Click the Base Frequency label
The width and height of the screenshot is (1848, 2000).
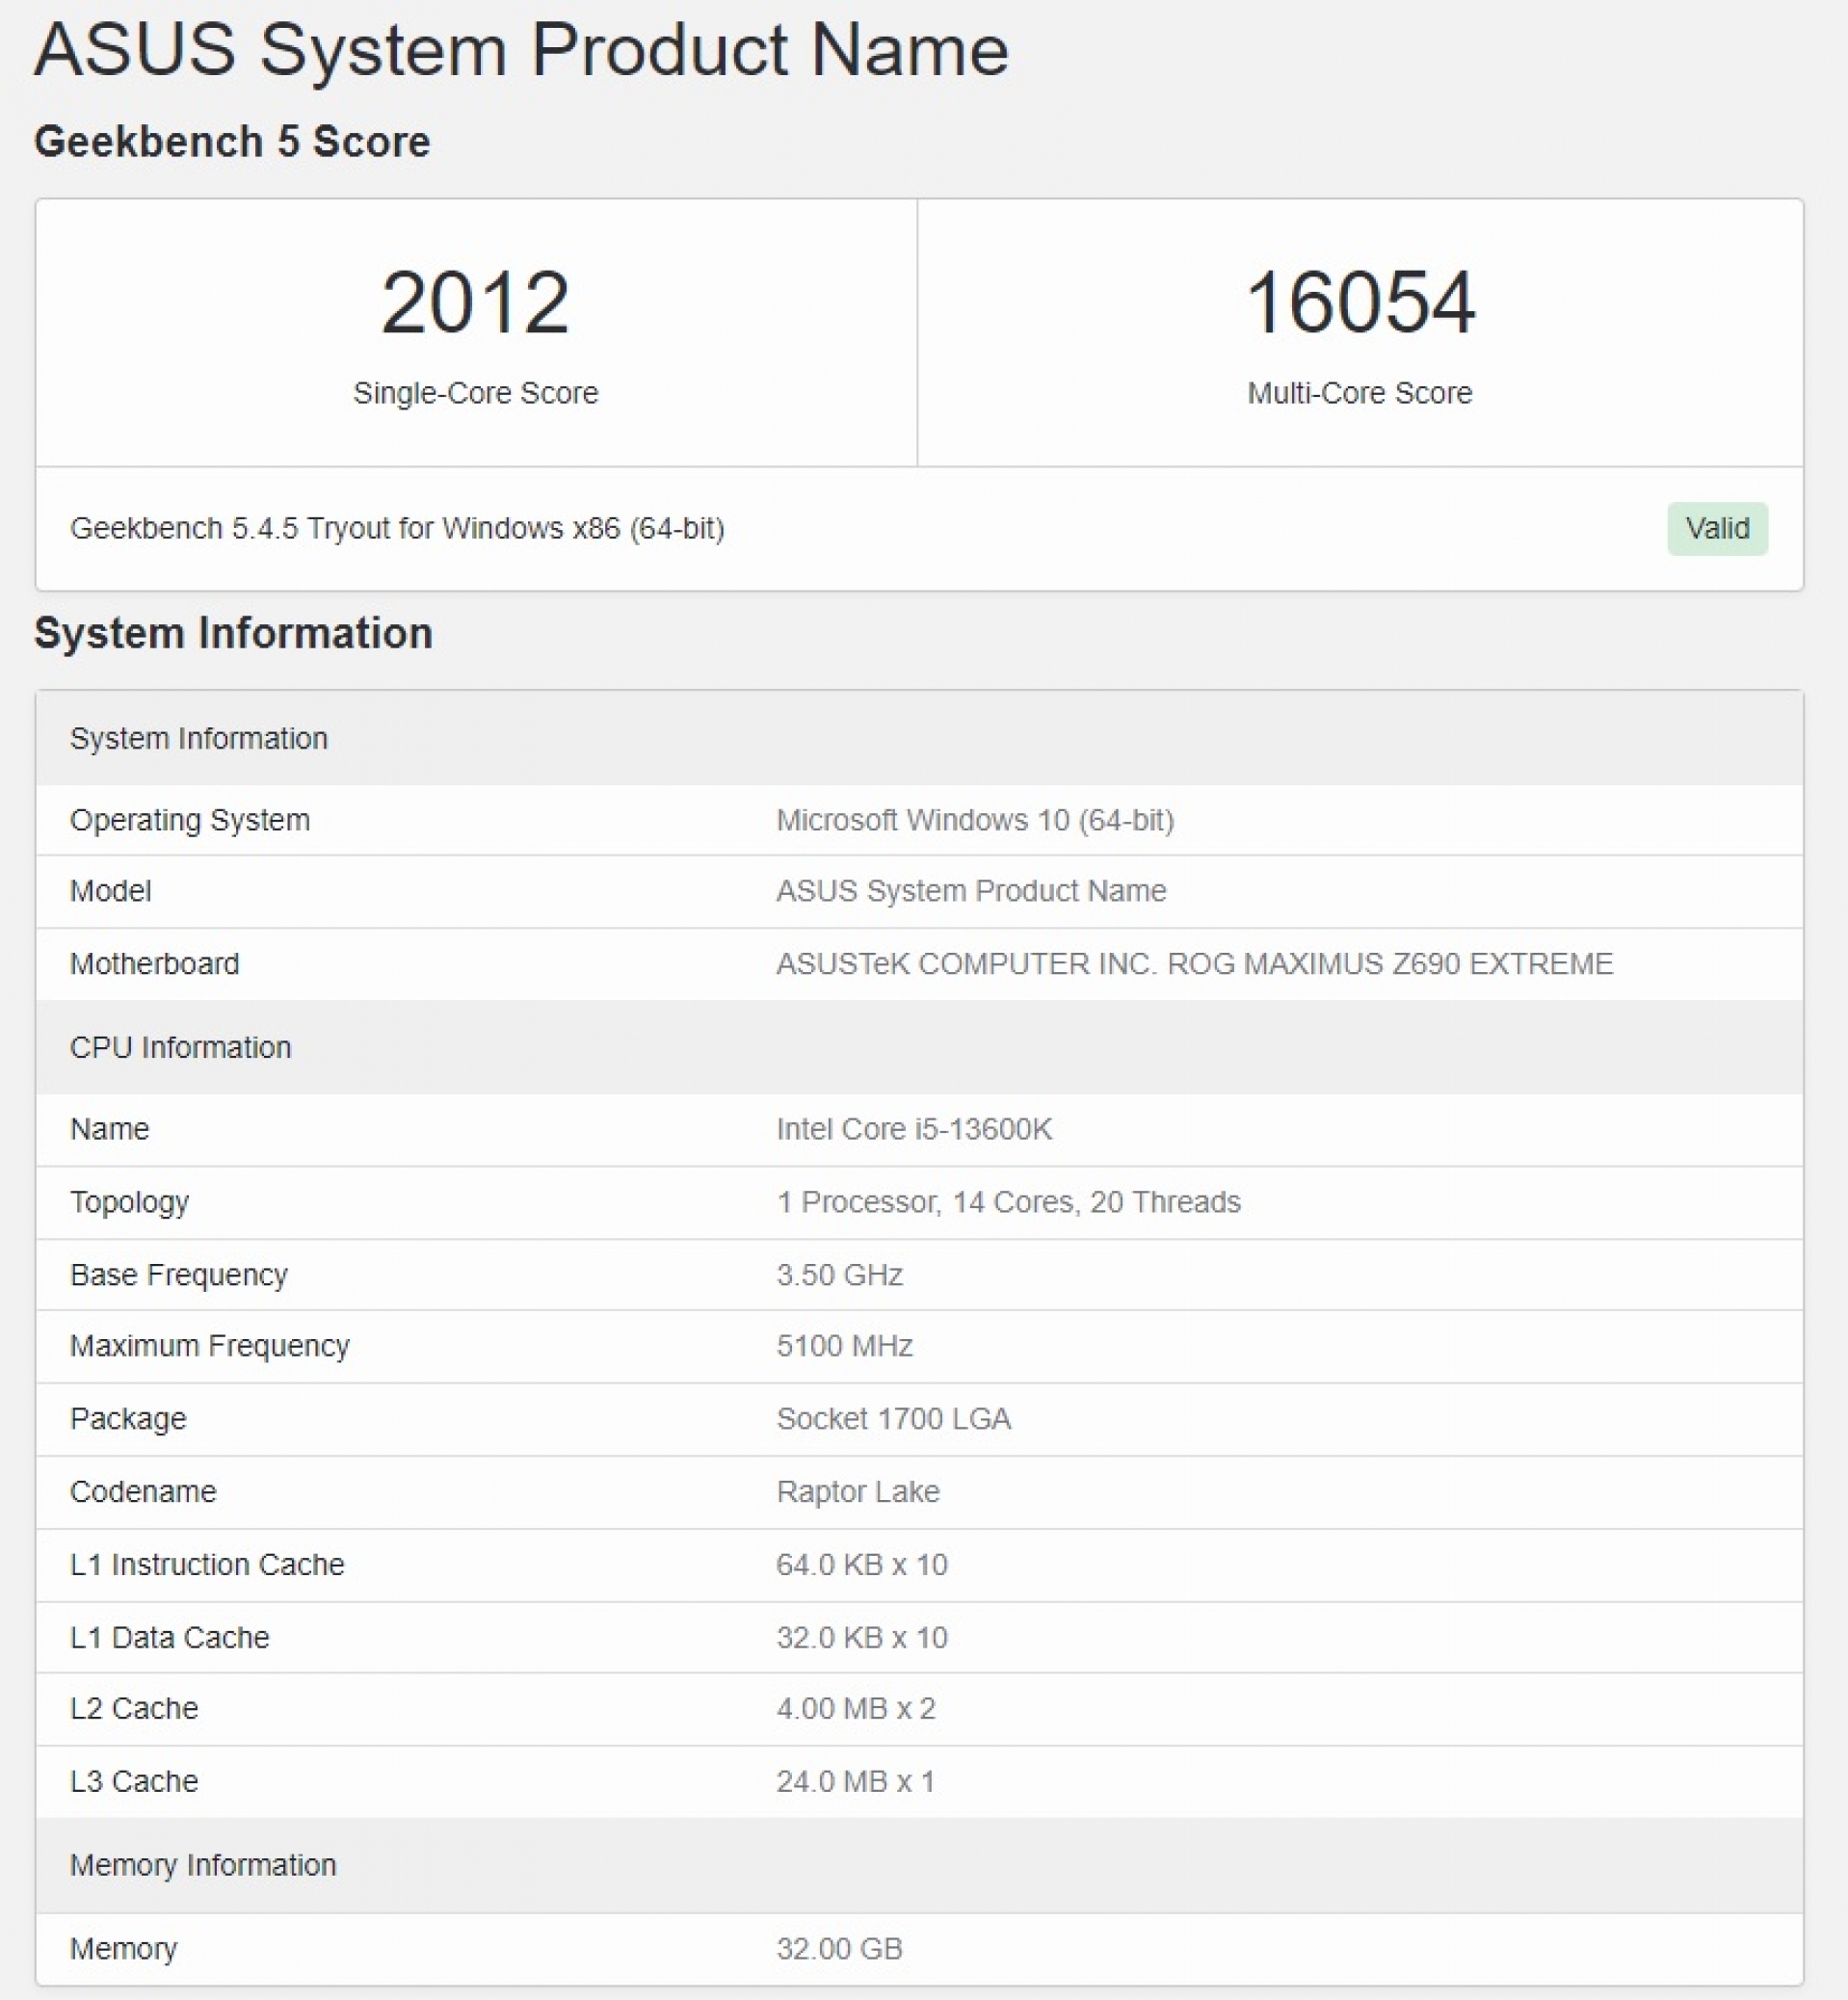(179, 1275)
